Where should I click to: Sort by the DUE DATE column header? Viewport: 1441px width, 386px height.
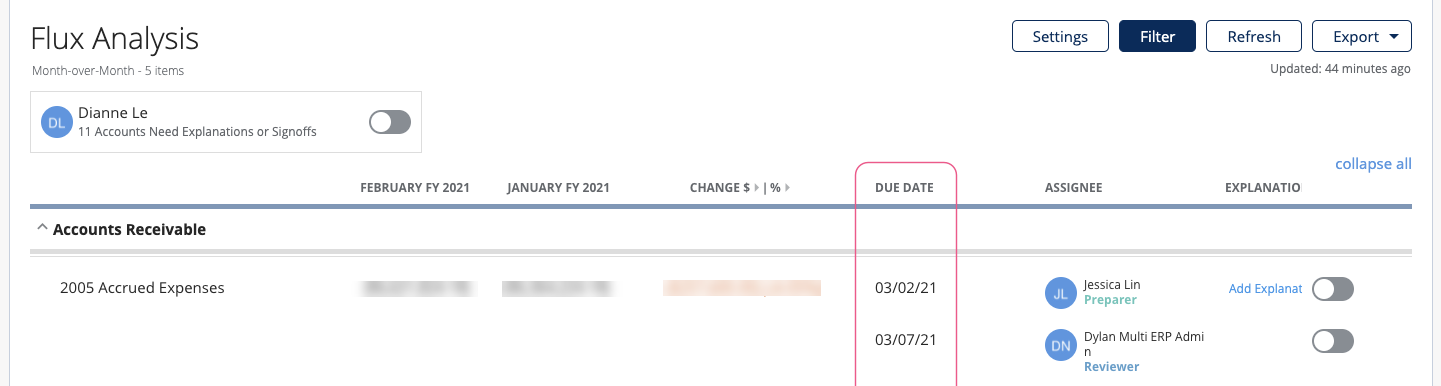(904, 188)
